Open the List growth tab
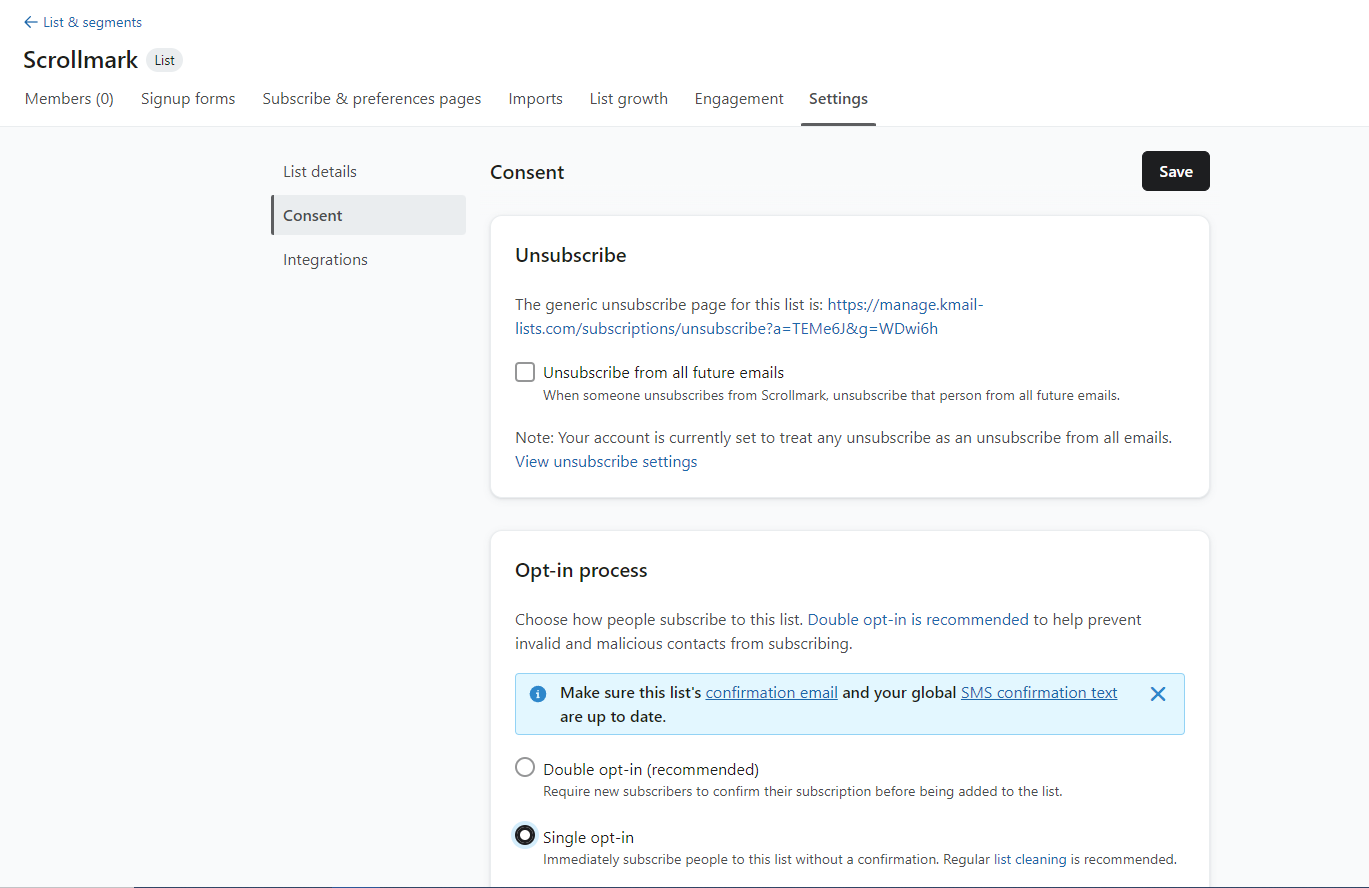This screenshot has height=888, width=1369. (628, 99)
